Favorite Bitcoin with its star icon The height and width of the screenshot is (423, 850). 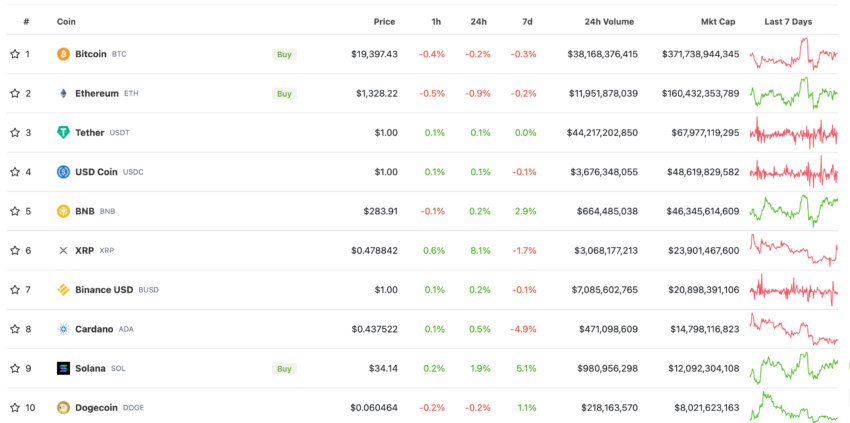15,54
